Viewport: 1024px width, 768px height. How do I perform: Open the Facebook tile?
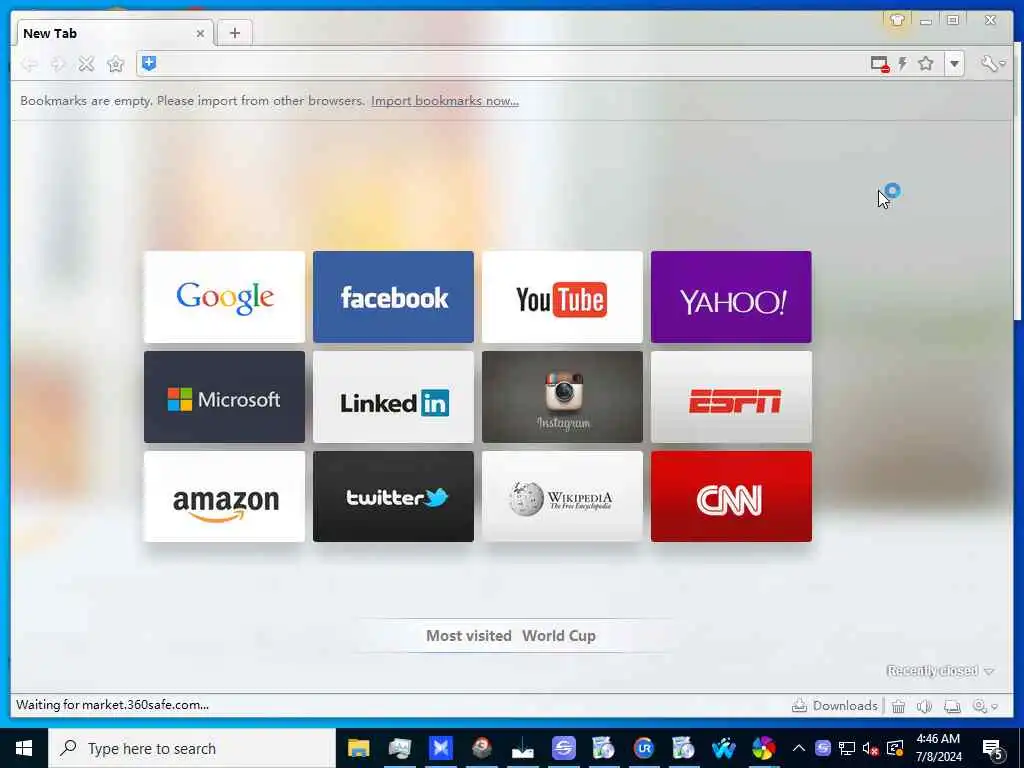[393, 297]
